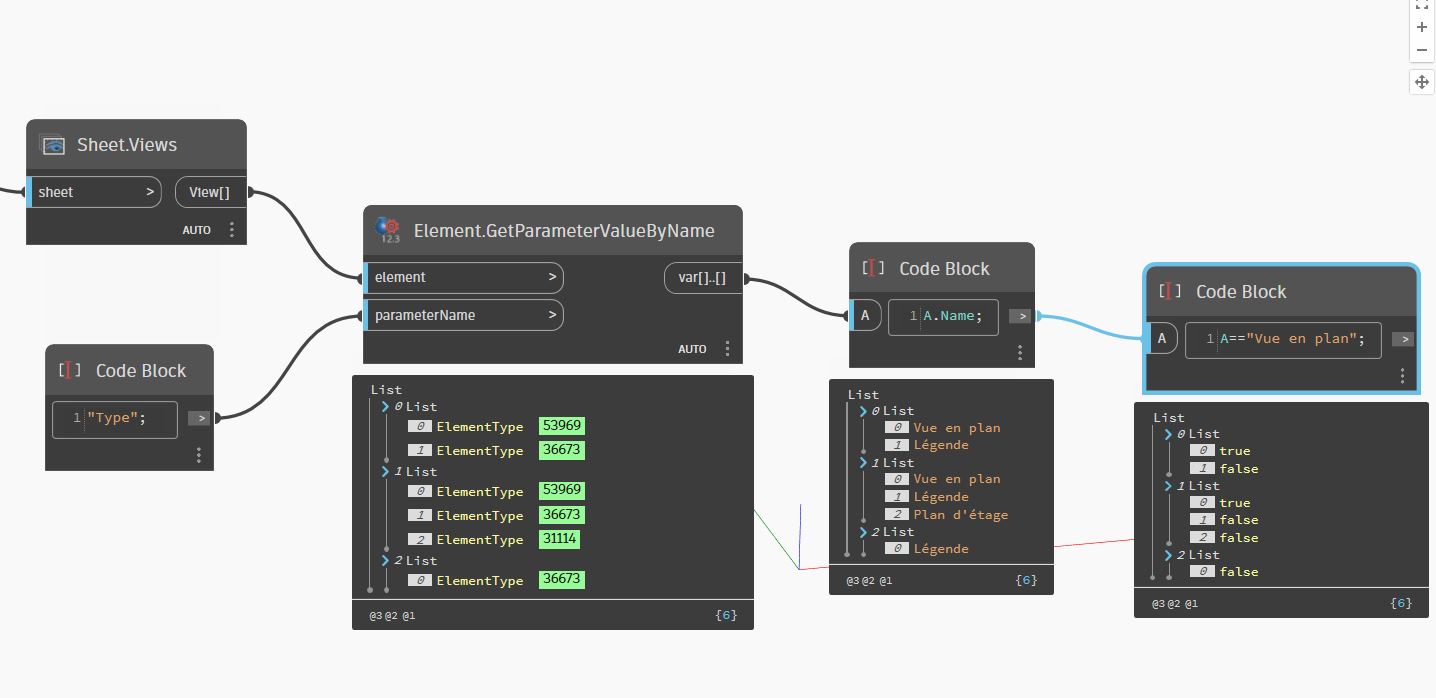Click the green element ID 31114

[x=559, y=539]
